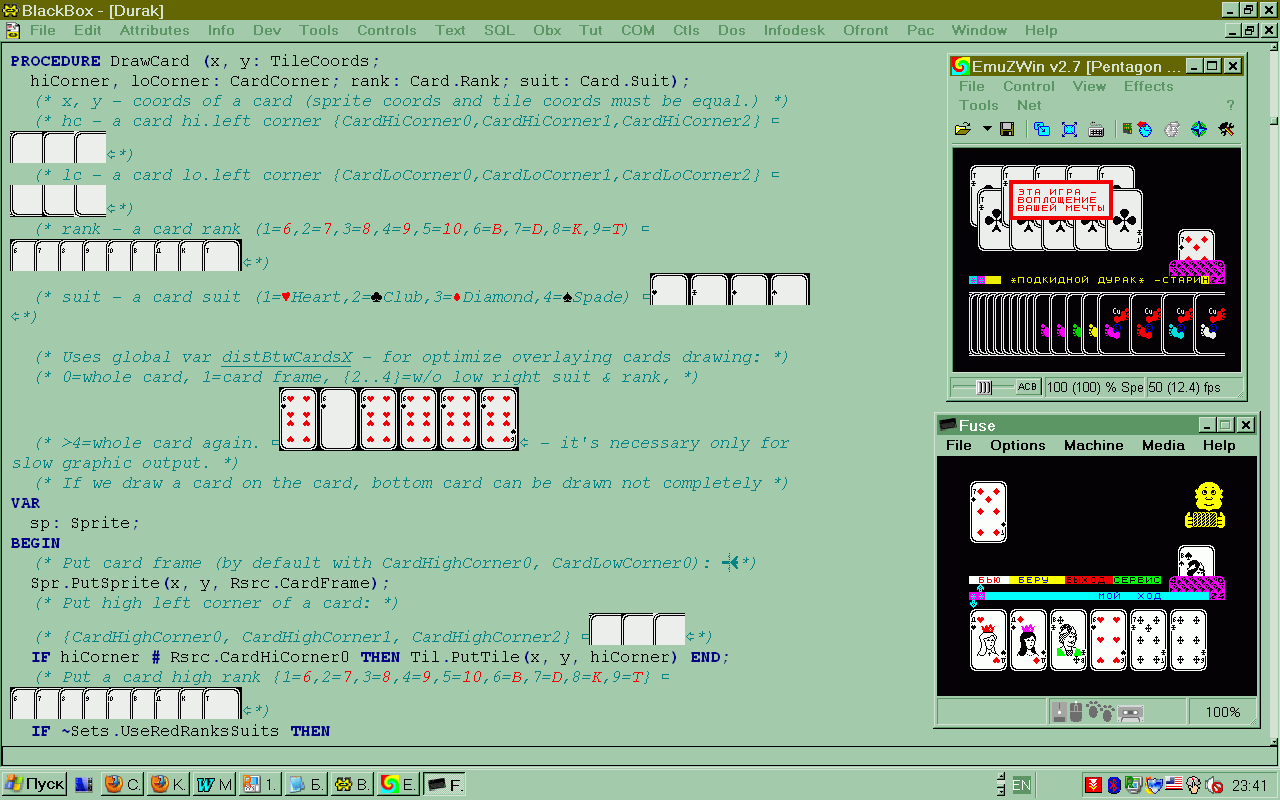Click the floppy disk save icon in EmuZWin
1280x800 pixels.
[x=1007, y=129]
